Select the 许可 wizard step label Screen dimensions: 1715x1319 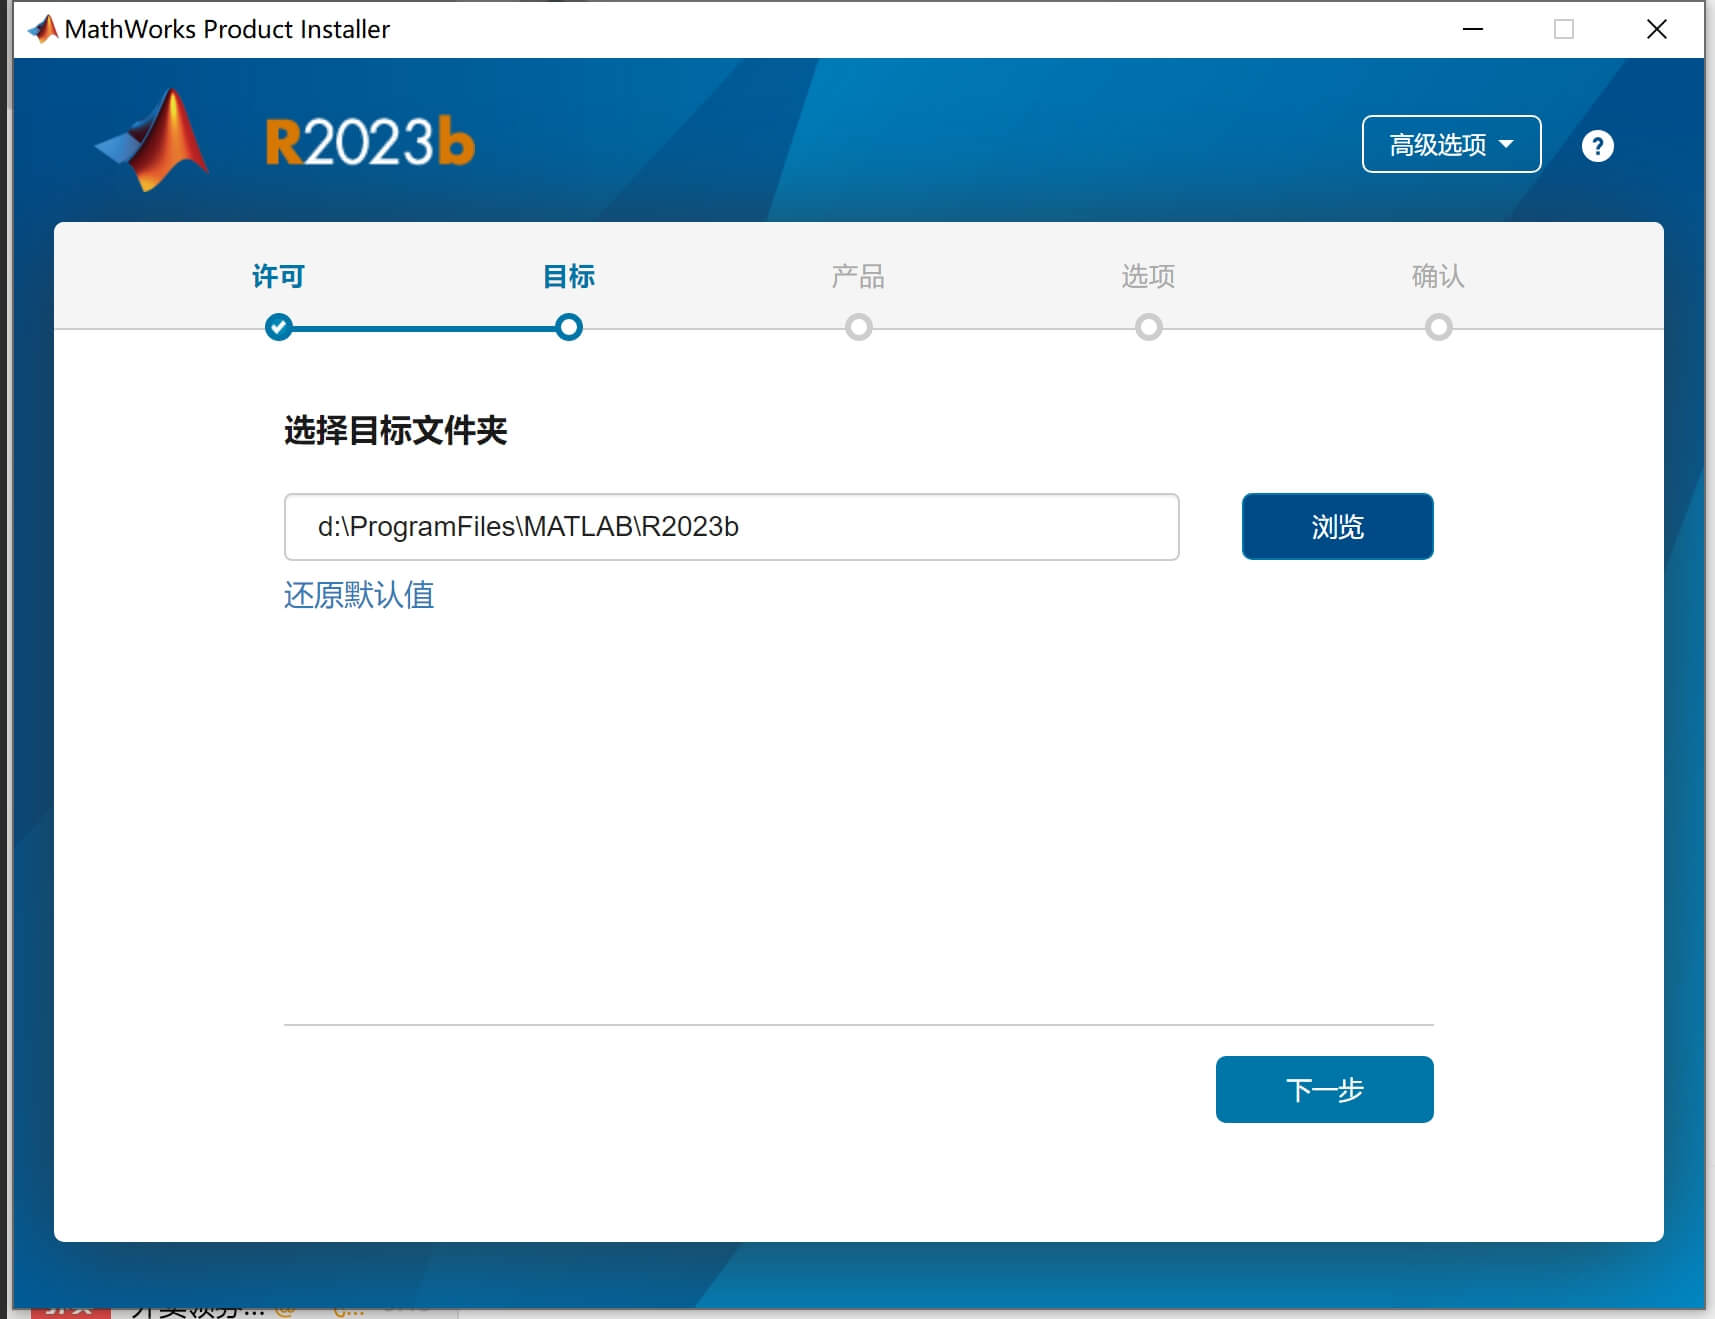(278, 276)
